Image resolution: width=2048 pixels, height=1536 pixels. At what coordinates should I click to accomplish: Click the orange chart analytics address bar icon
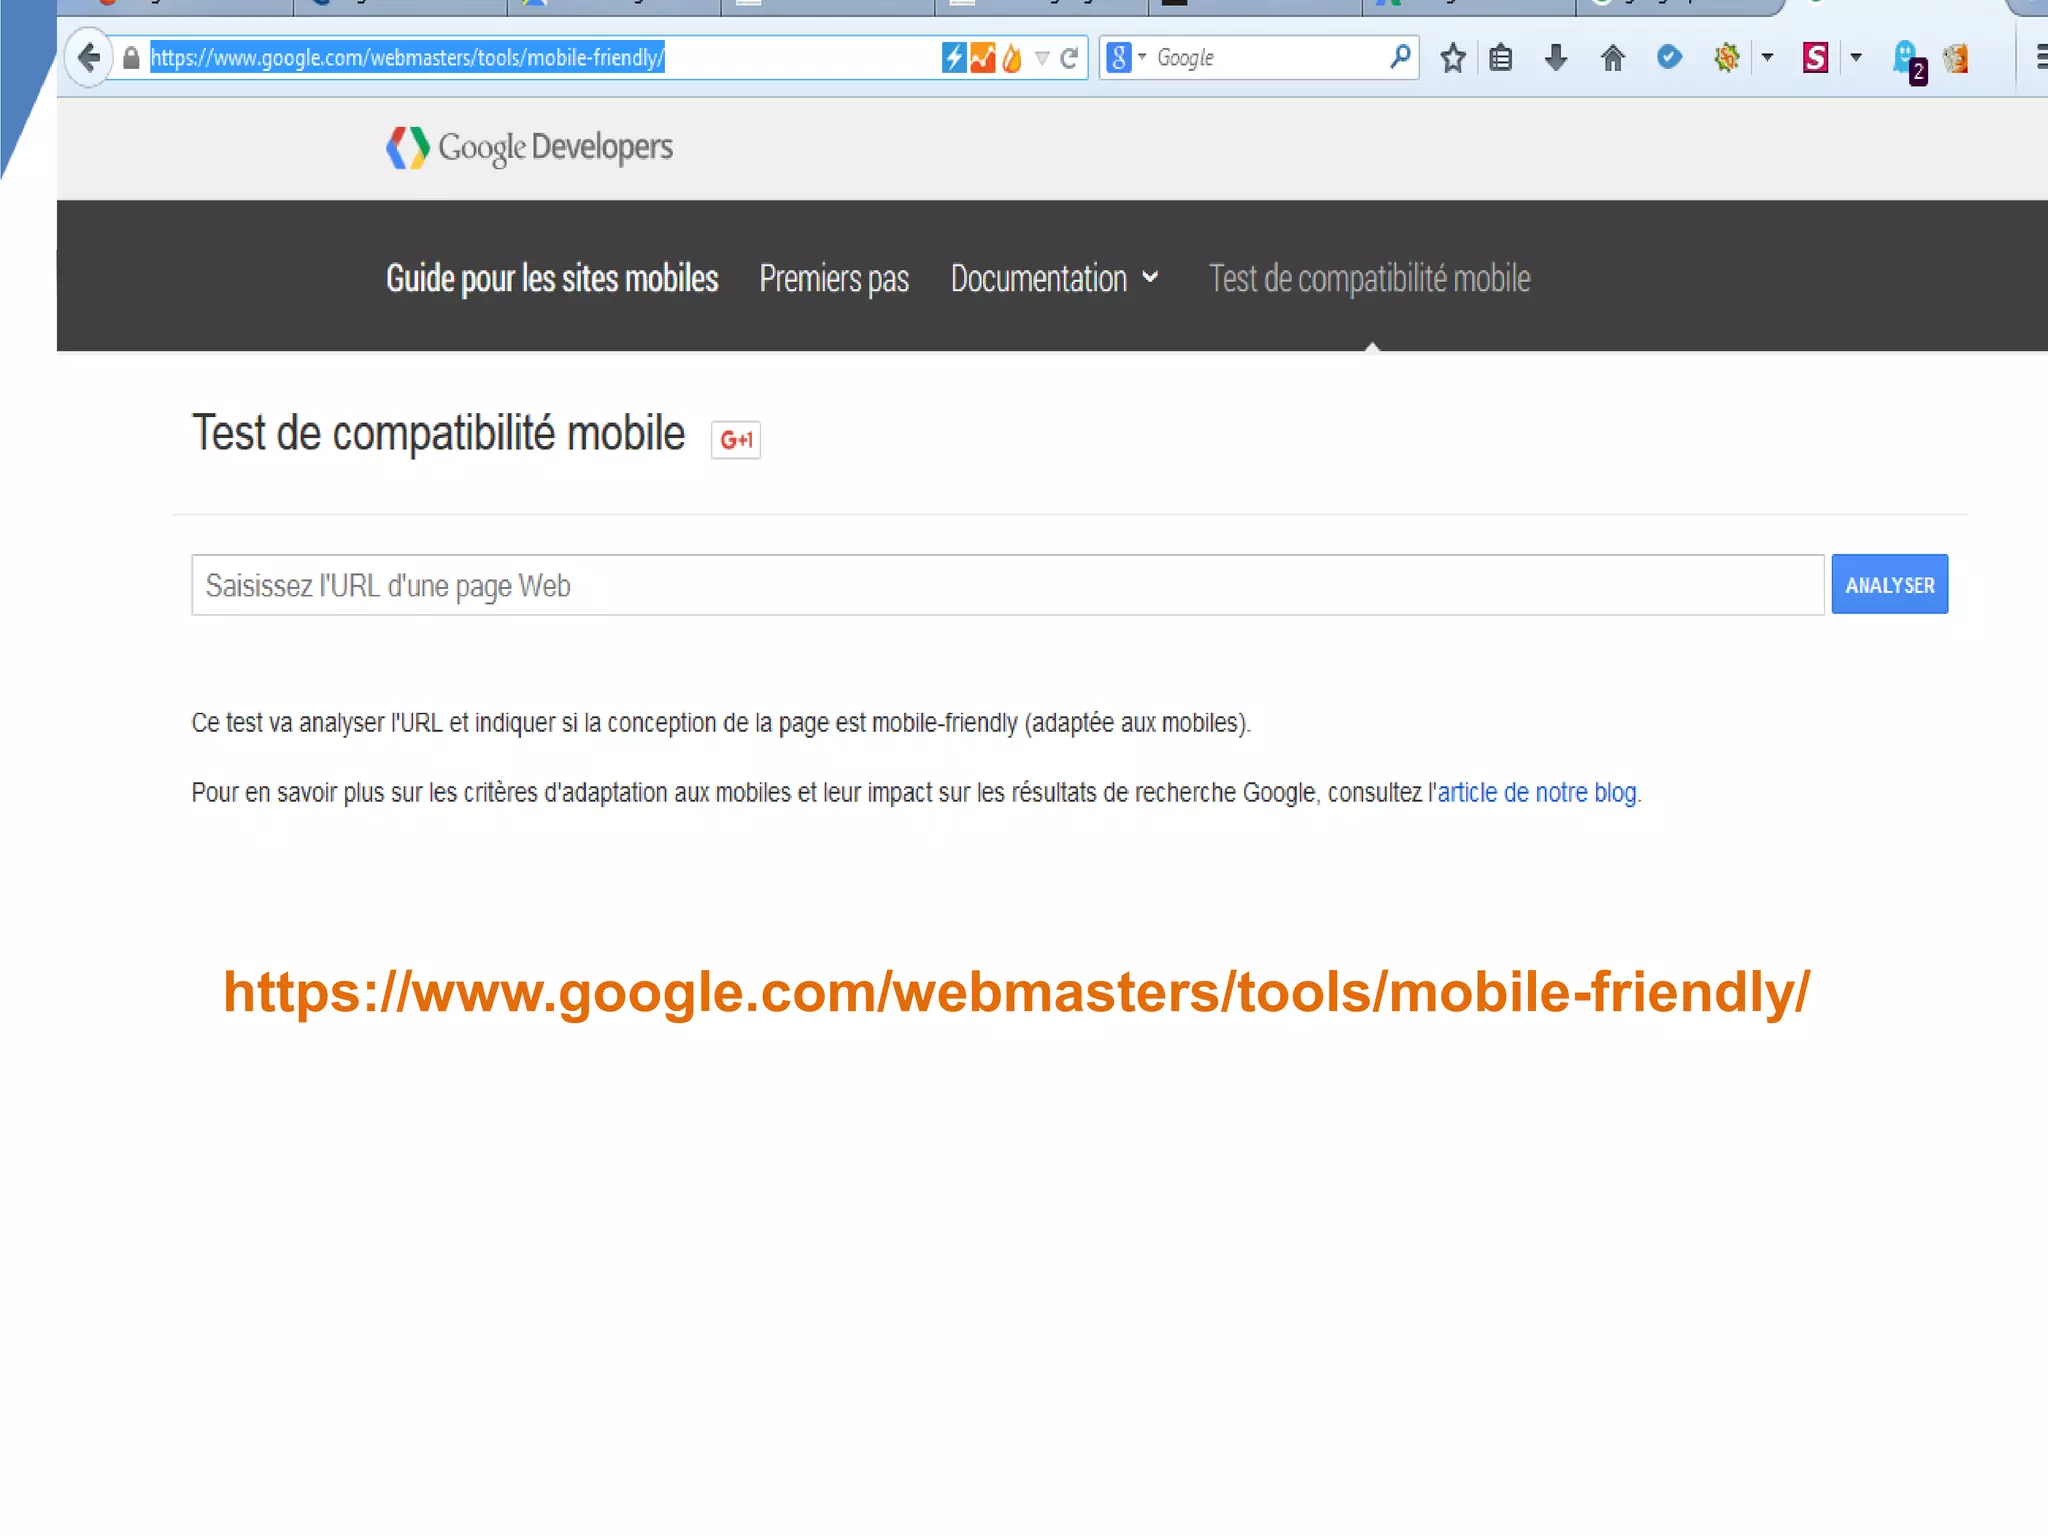click(983, 58)
